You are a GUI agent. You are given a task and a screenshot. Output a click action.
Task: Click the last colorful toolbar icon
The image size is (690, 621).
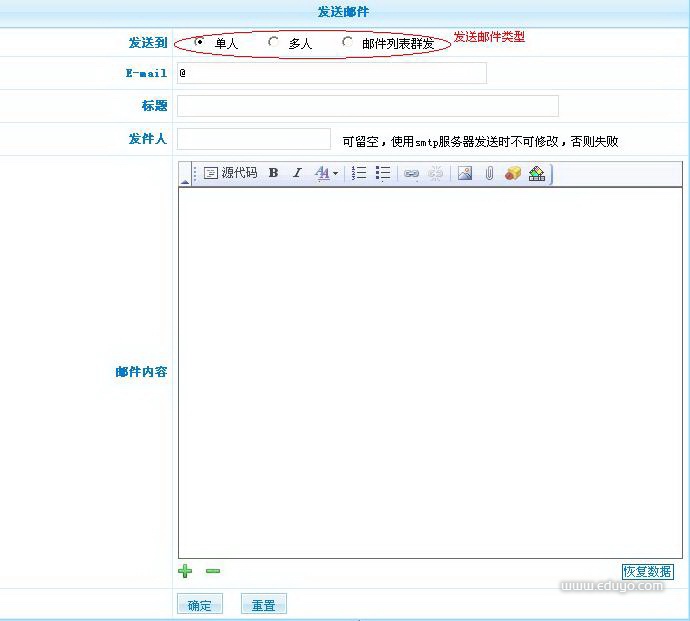coord(537,173)
